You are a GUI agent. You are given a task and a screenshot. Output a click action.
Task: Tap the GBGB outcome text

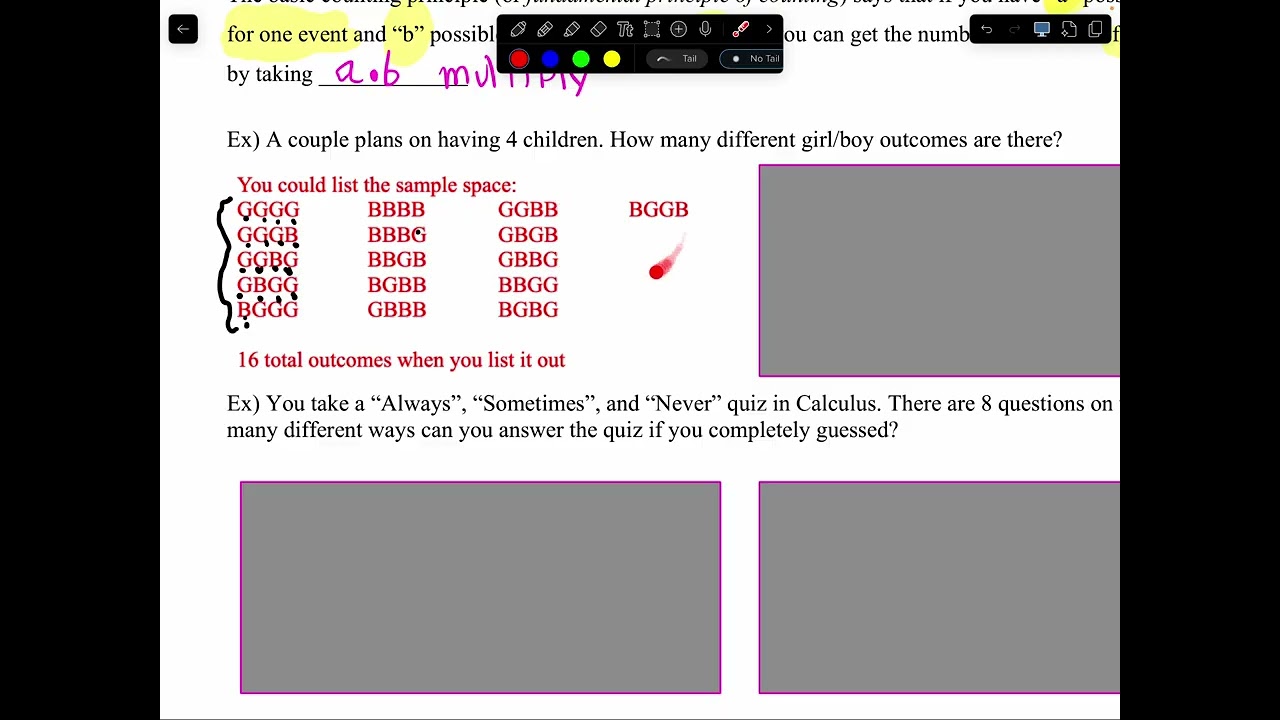click(x=528, y=235)
